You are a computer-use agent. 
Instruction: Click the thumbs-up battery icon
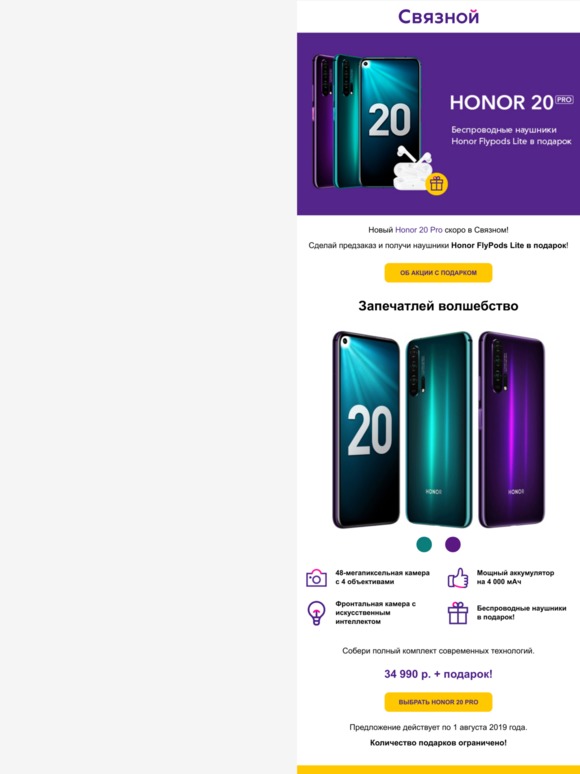point(458,578)
